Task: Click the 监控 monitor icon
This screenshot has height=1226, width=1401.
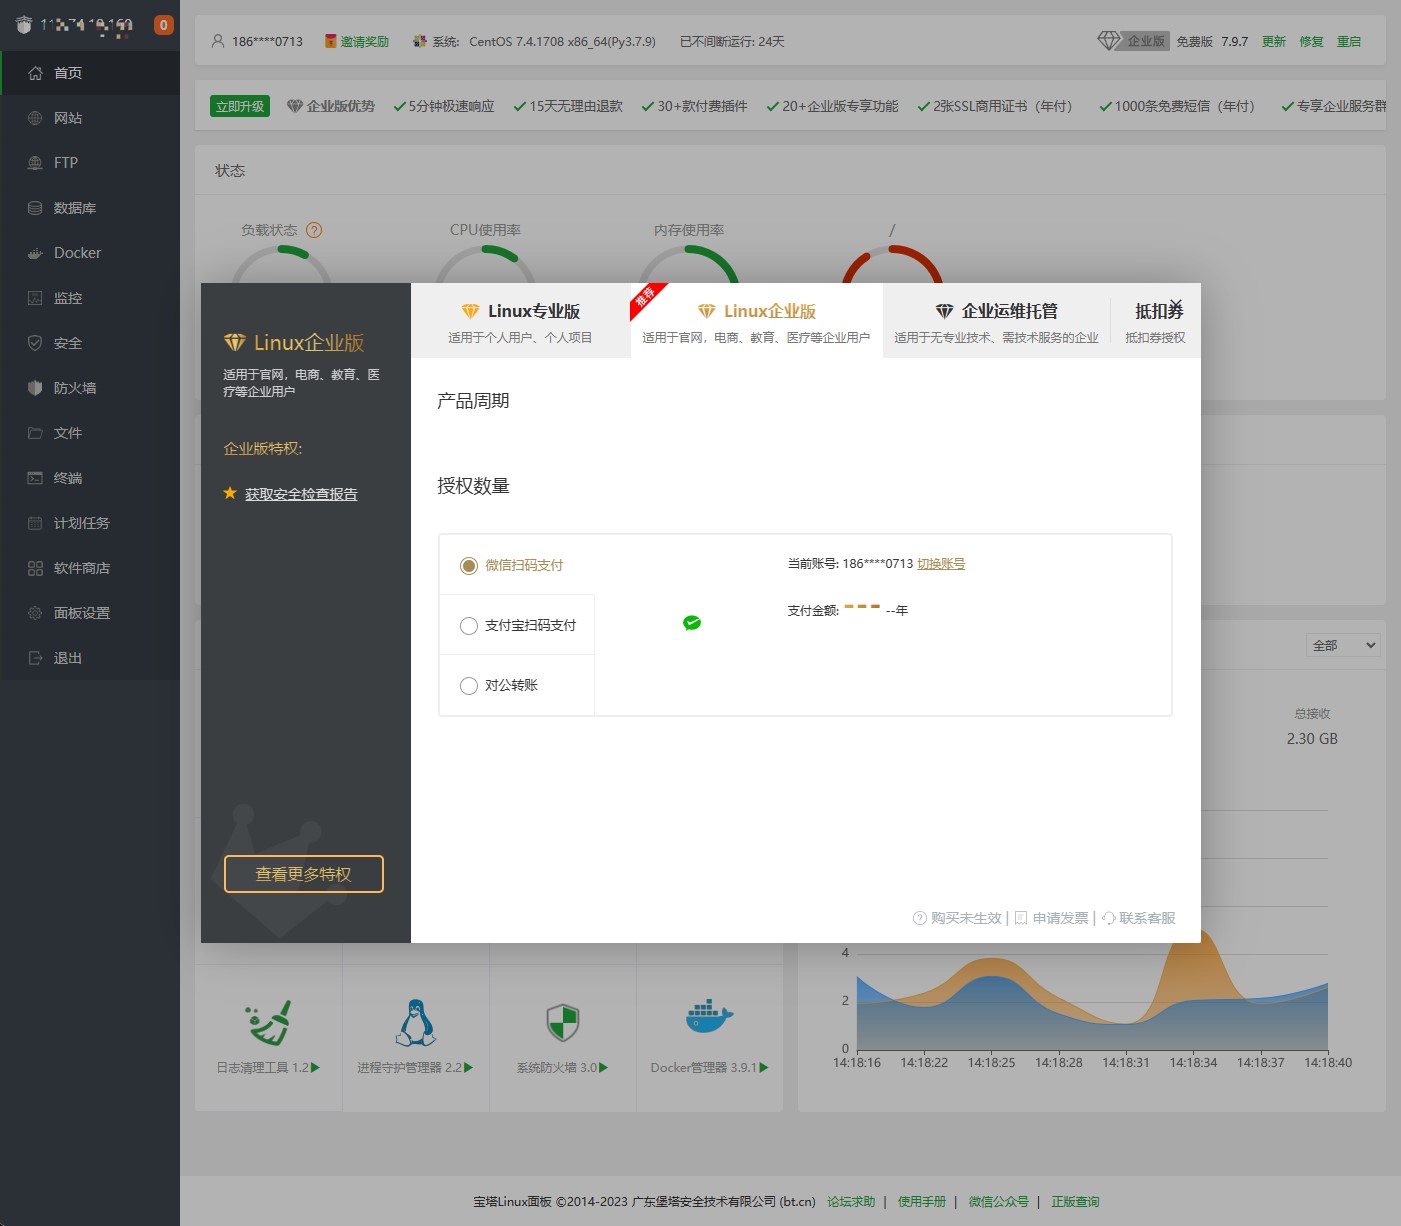Action: pyautogui.click(x=35, y=298)
